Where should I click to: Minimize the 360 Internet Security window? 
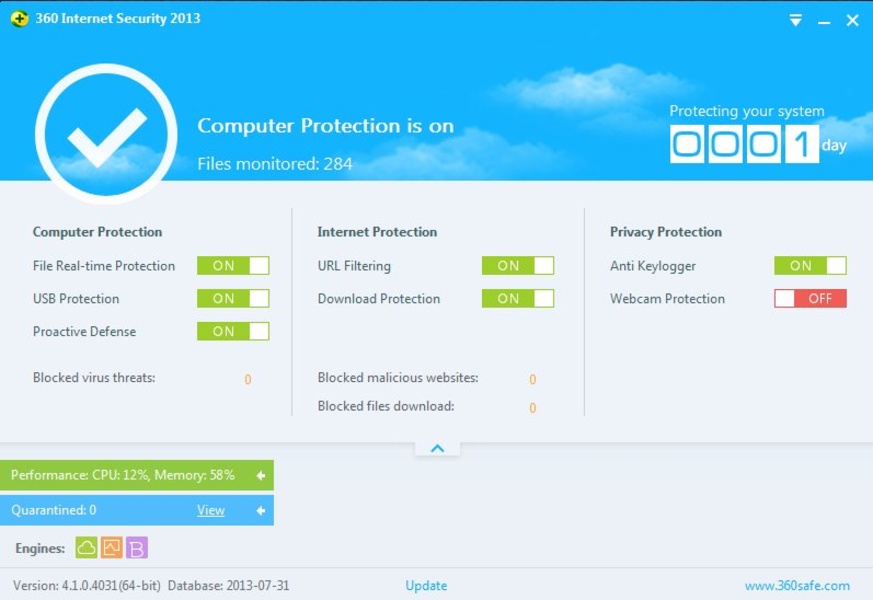click(824, 22)
